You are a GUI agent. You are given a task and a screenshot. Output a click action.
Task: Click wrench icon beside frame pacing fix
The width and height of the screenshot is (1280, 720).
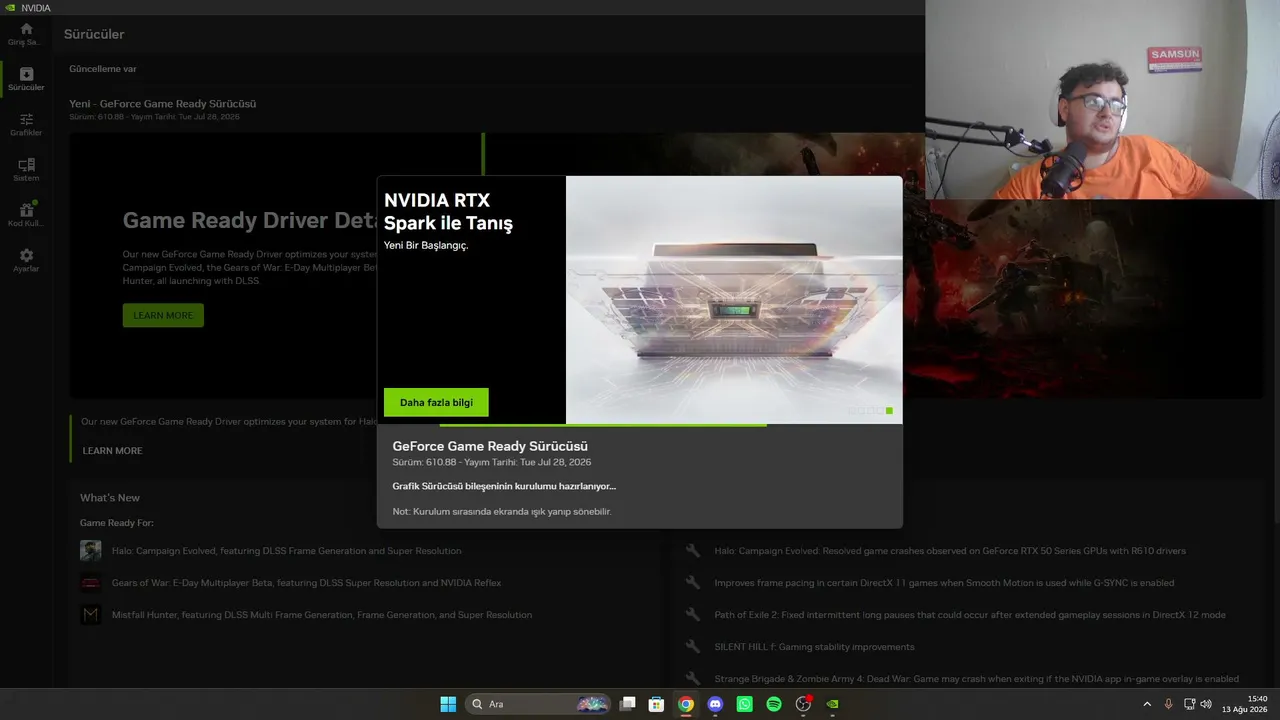[x=693, y=583]
